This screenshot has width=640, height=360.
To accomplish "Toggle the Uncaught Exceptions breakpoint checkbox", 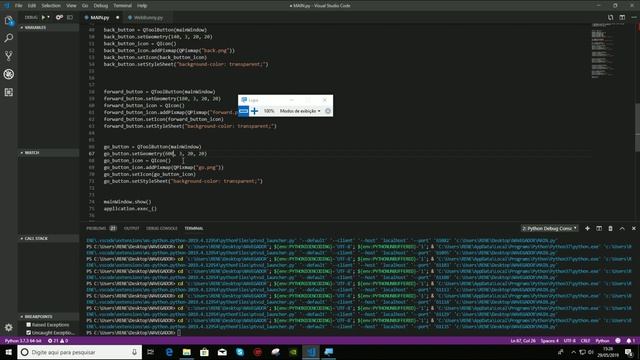I will 29,333.
